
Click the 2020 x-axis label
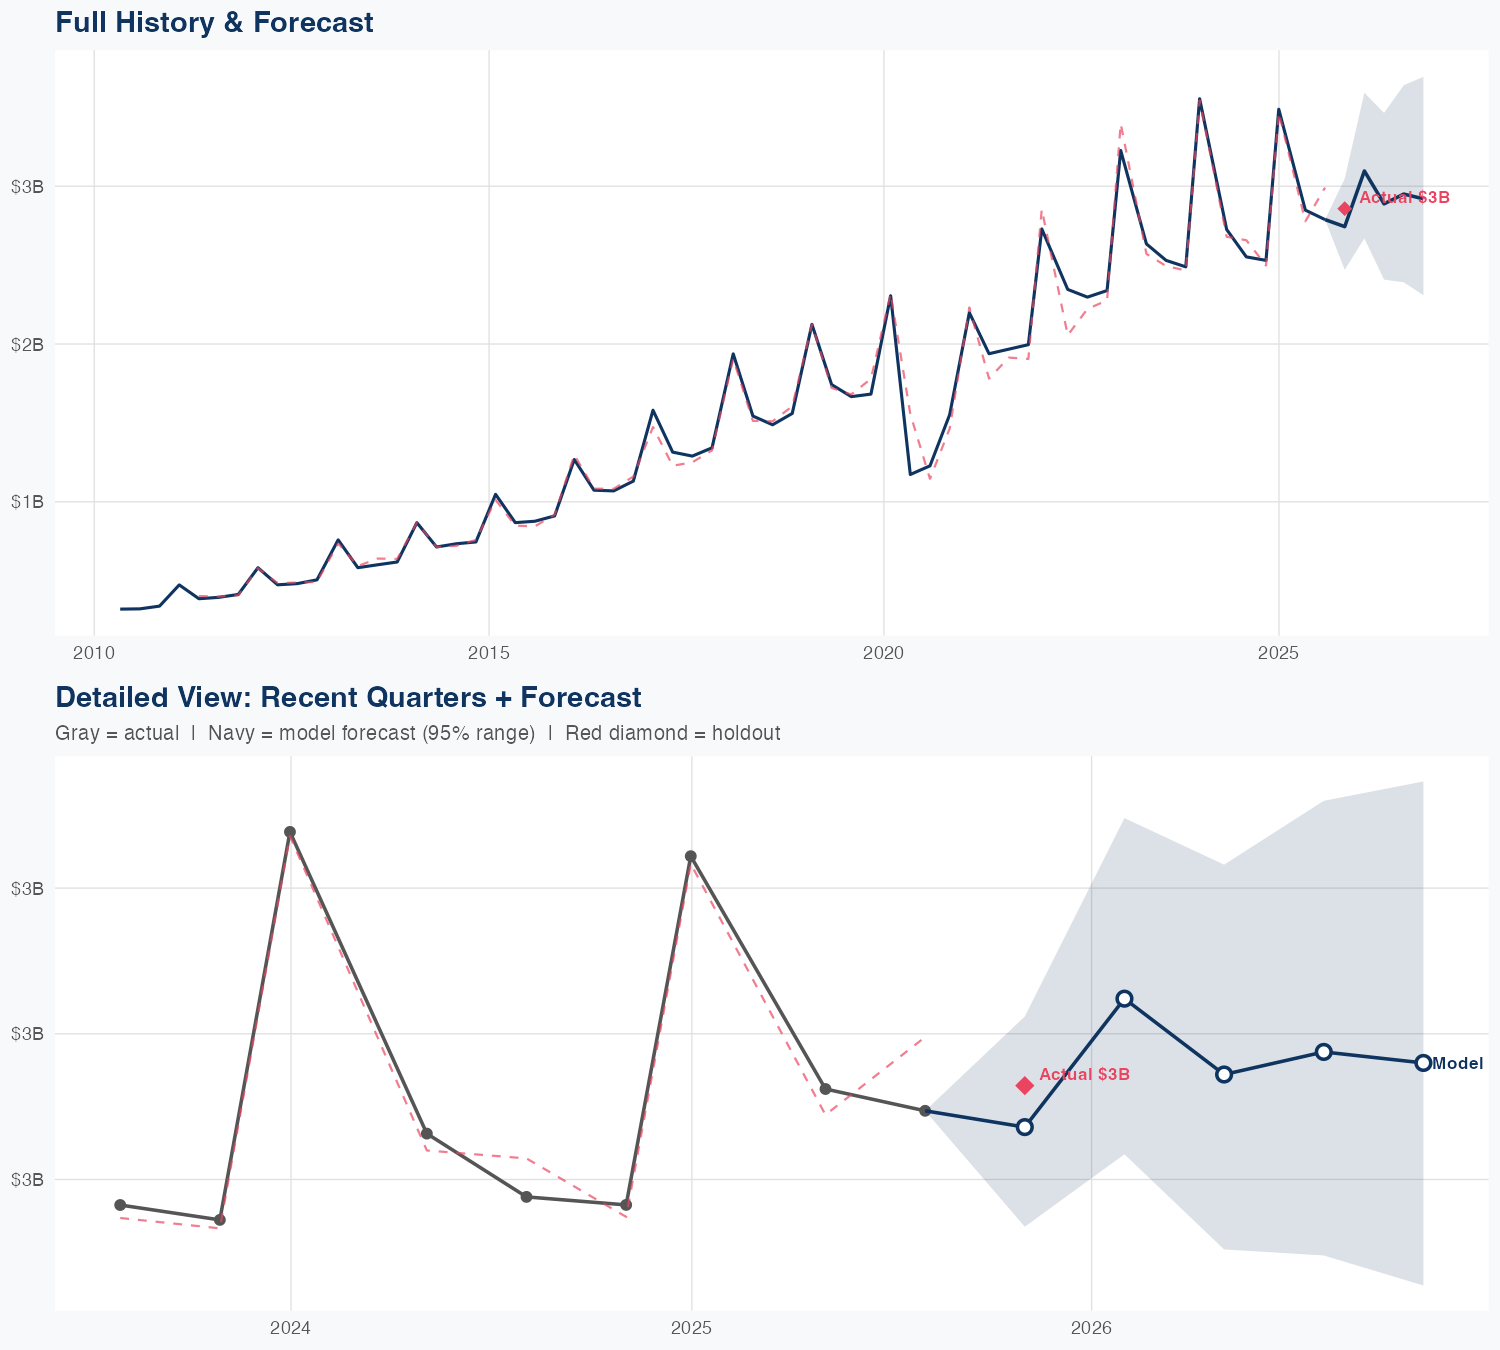click(x=884, y=653)
